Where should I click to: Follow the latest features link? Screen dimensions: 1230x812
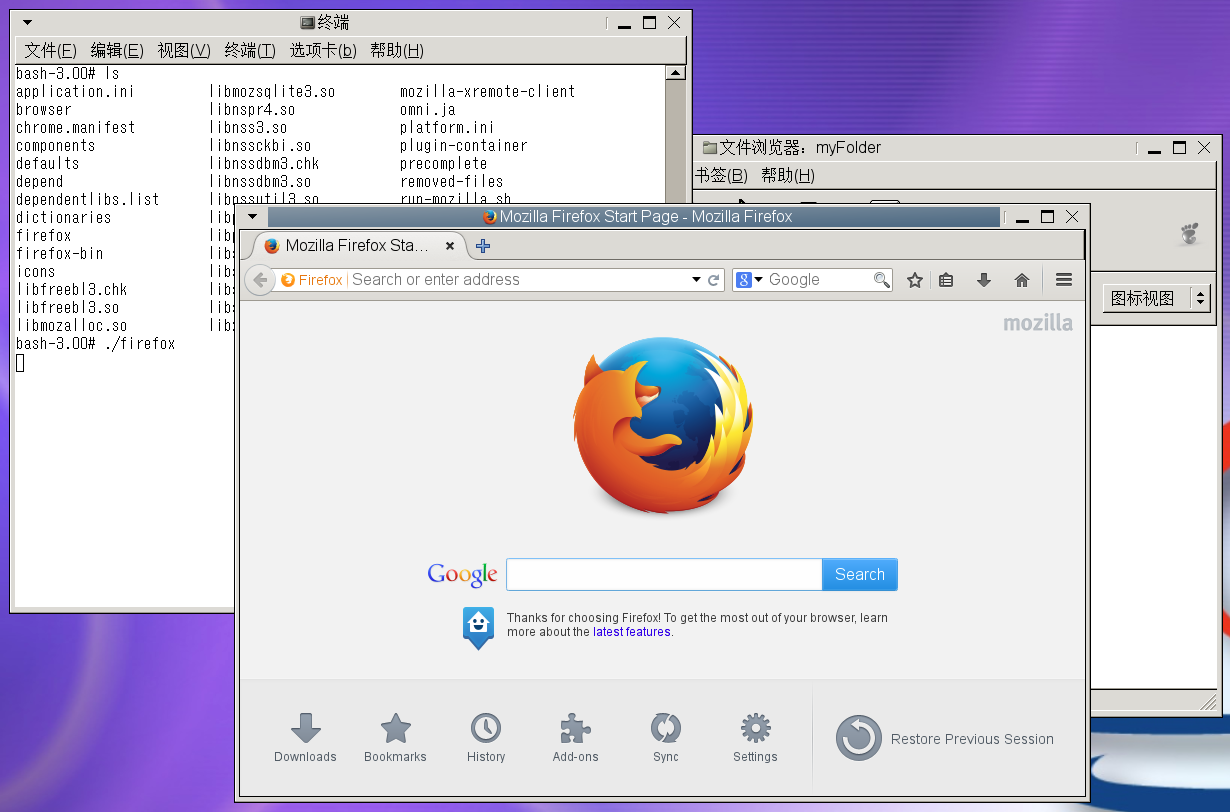[632, 632]
